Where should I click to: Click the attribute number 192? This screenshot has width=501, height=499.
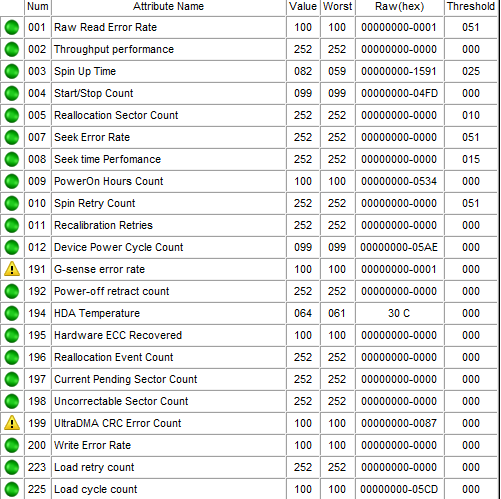coord(37,291)
